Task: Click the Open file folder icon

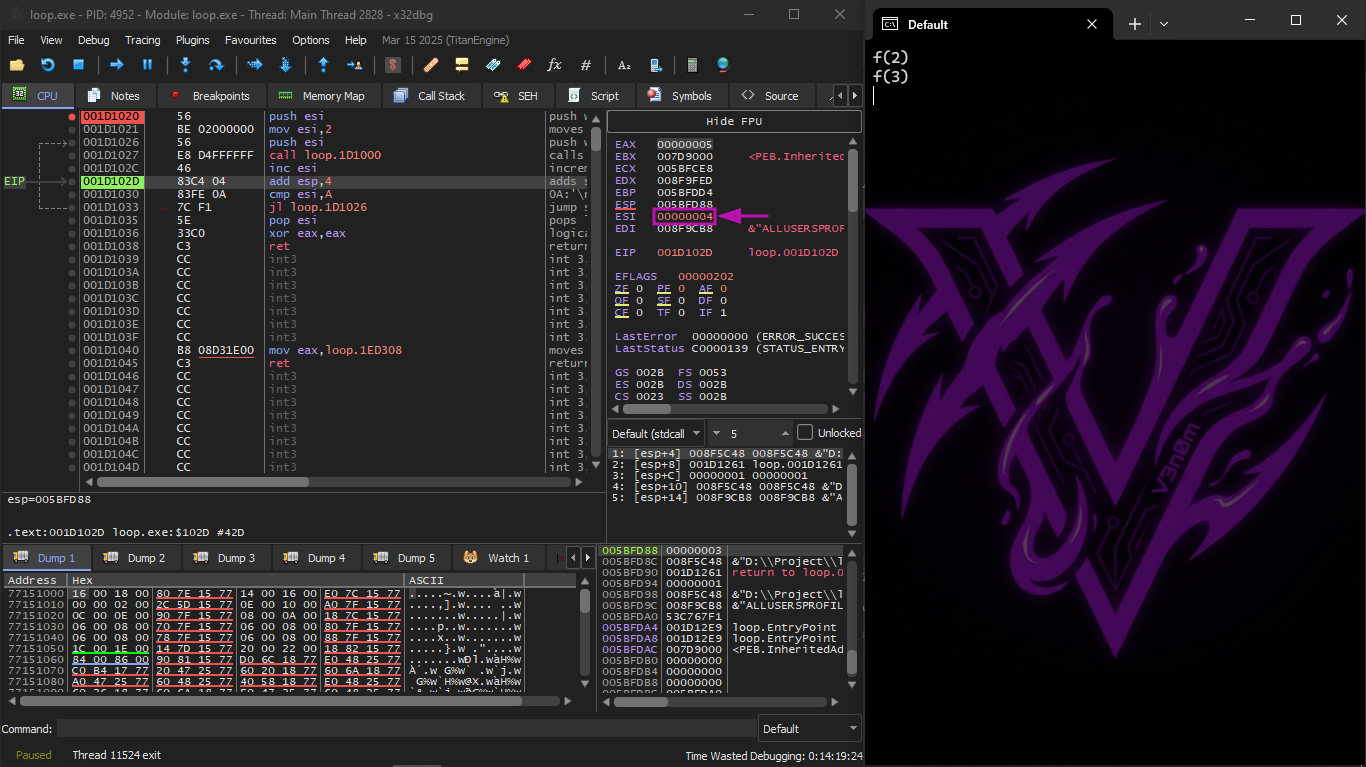Action: 17,65
